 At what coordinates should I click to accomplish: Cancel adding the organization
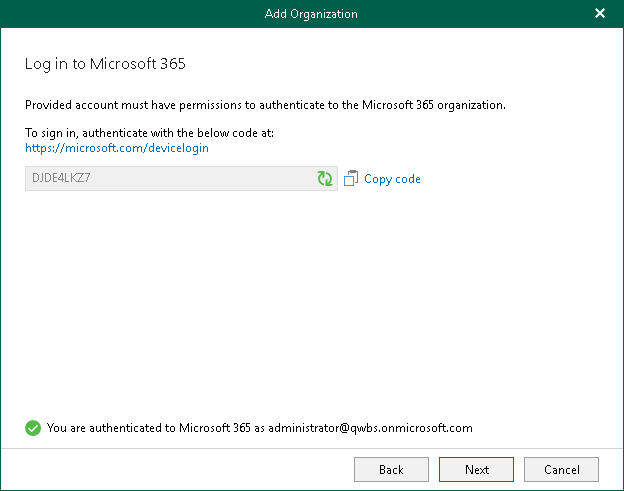[561, 469]
